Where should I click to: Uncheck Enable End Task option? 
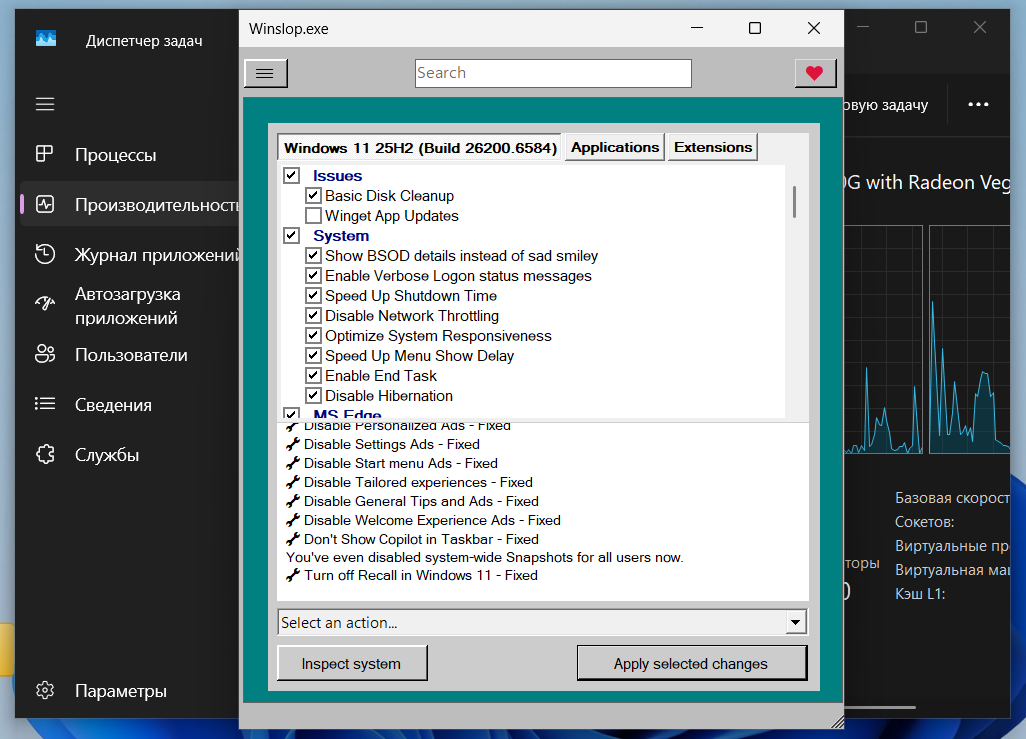pos(313,375)
